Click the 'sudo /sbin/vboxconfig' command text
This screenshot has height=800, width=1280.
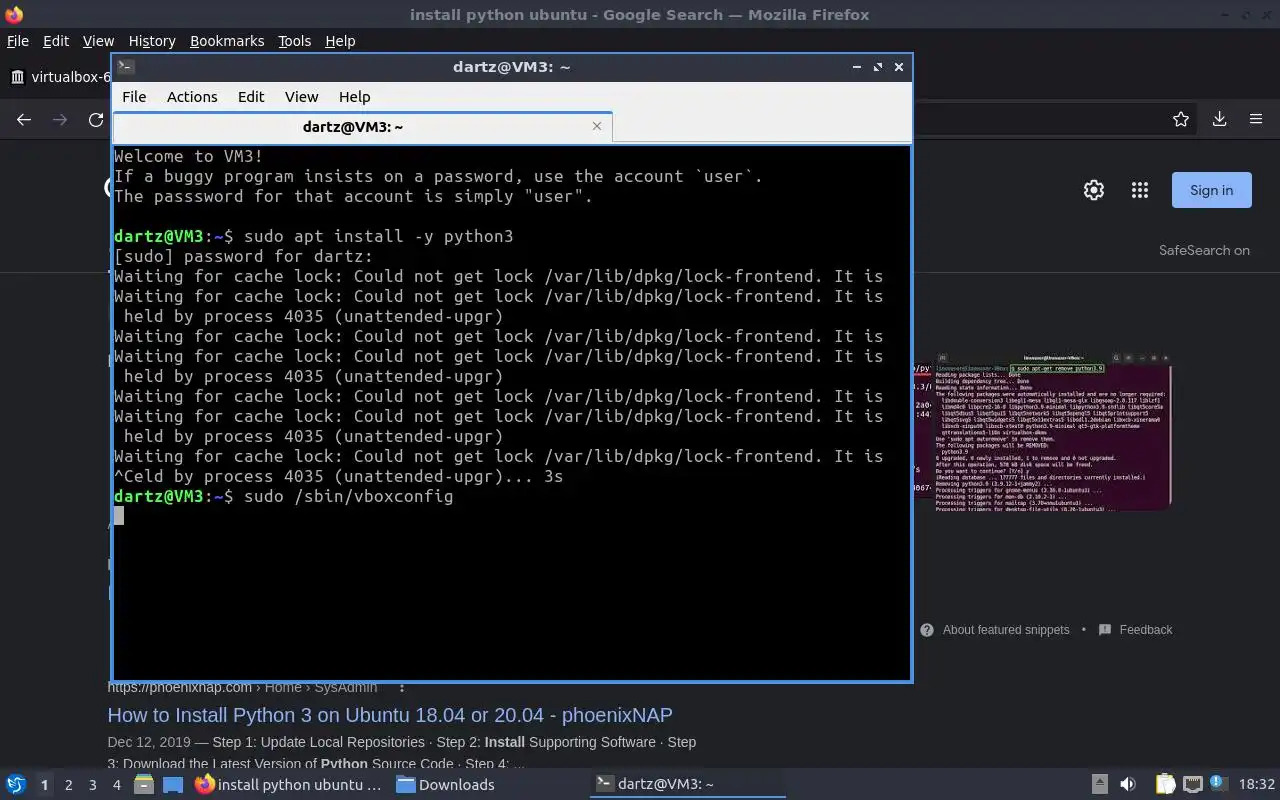pos(348,496)
